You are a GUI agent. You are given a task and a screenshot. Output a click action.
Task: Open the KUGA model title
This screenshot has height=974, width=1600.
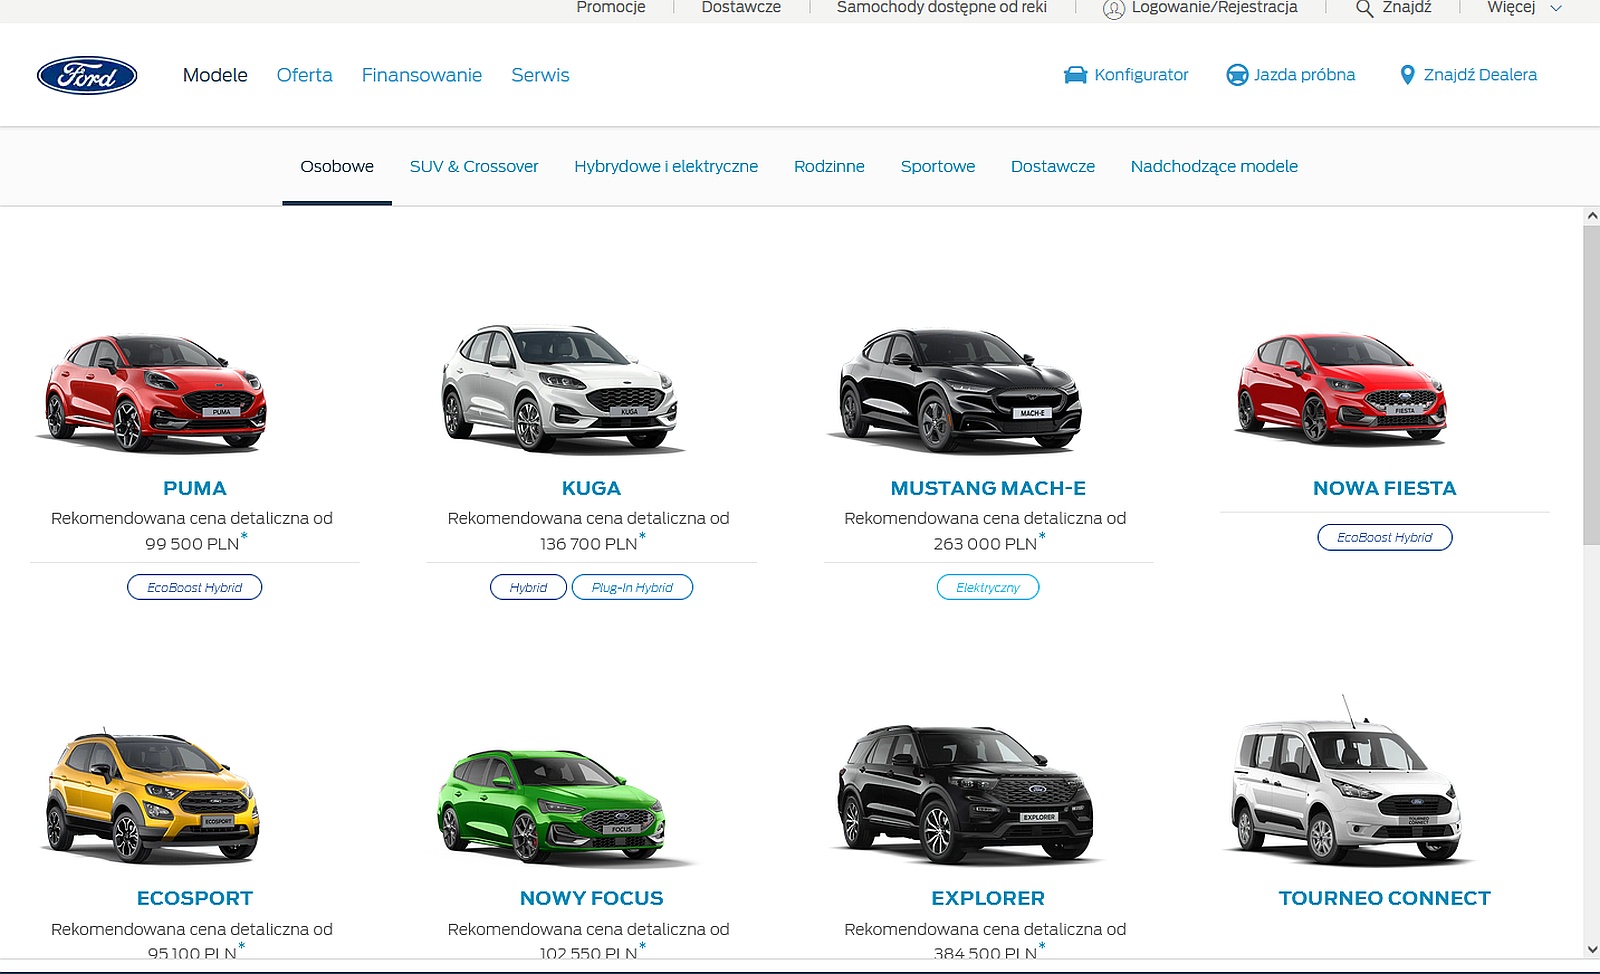591,488
